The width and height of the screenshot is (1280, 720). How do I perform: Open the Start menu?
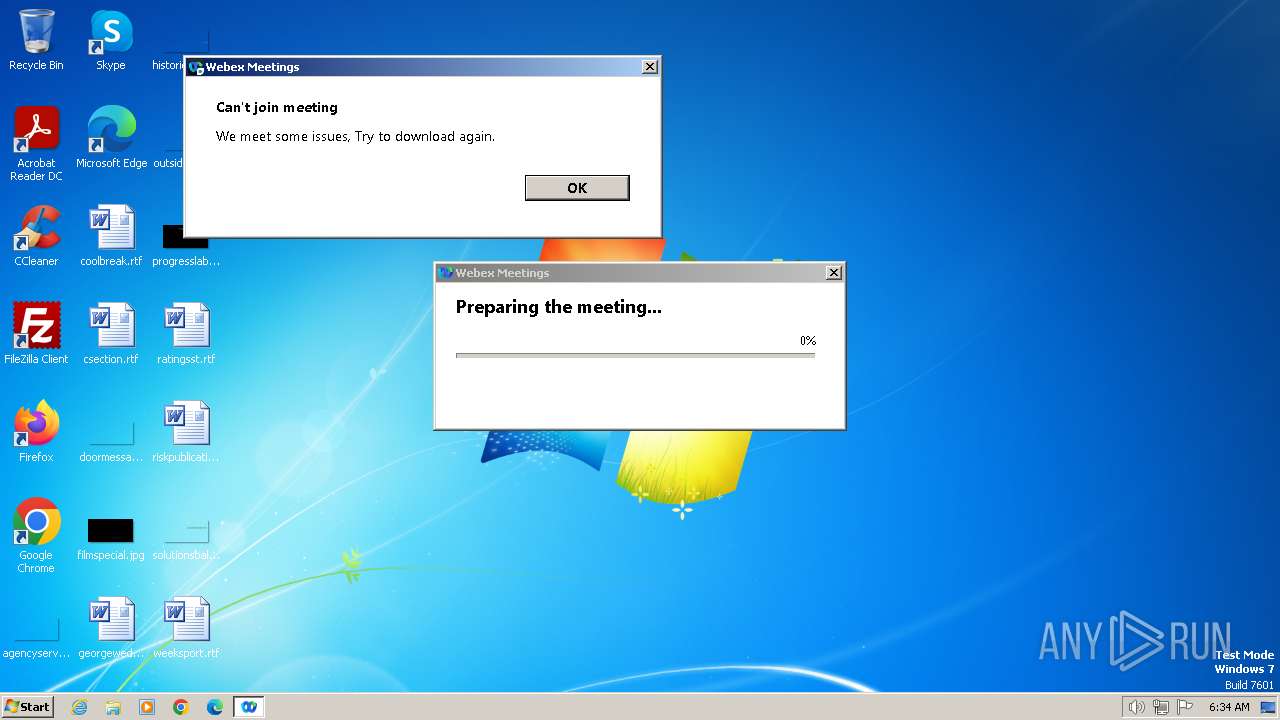tap(28, 707)
